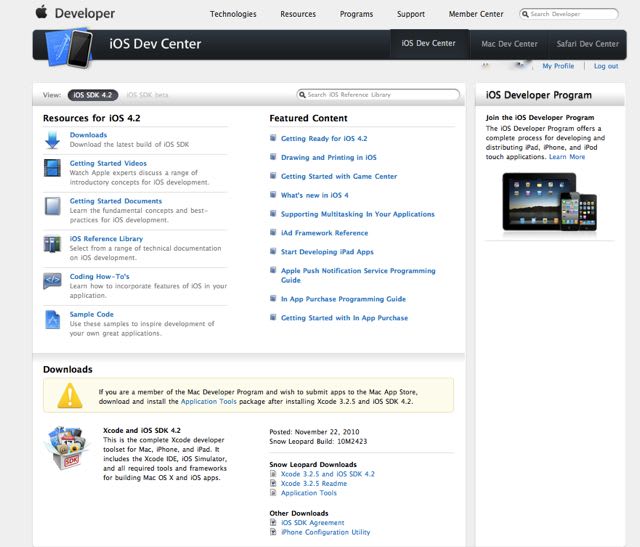The height and width of the screenshot is (547, 640).
Task: Click the Log out link
Action: point(606,66)
